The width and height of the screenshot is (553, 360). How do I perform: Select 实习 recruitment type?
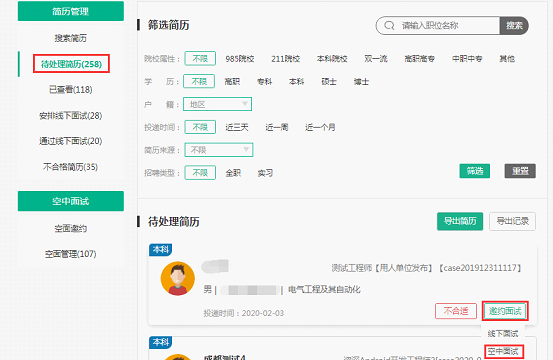[x=265, y=173]
